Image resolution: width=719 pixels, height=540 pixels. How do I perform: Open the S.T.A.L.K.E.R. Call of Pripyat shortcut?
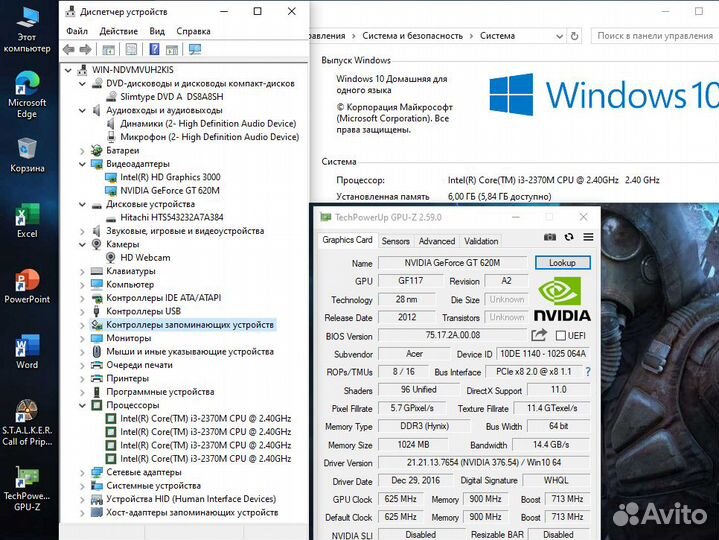coord(27,423)
